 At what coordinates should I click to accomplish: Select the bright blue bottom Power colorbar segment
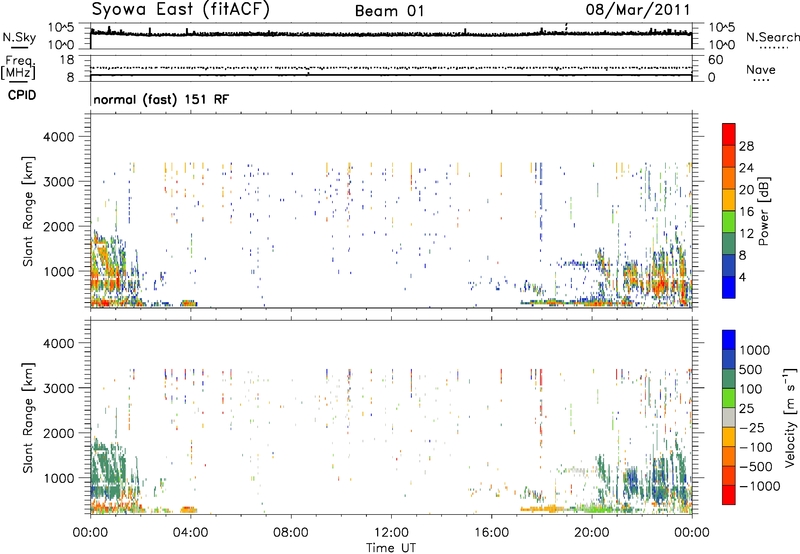click(x=729, y=287)
